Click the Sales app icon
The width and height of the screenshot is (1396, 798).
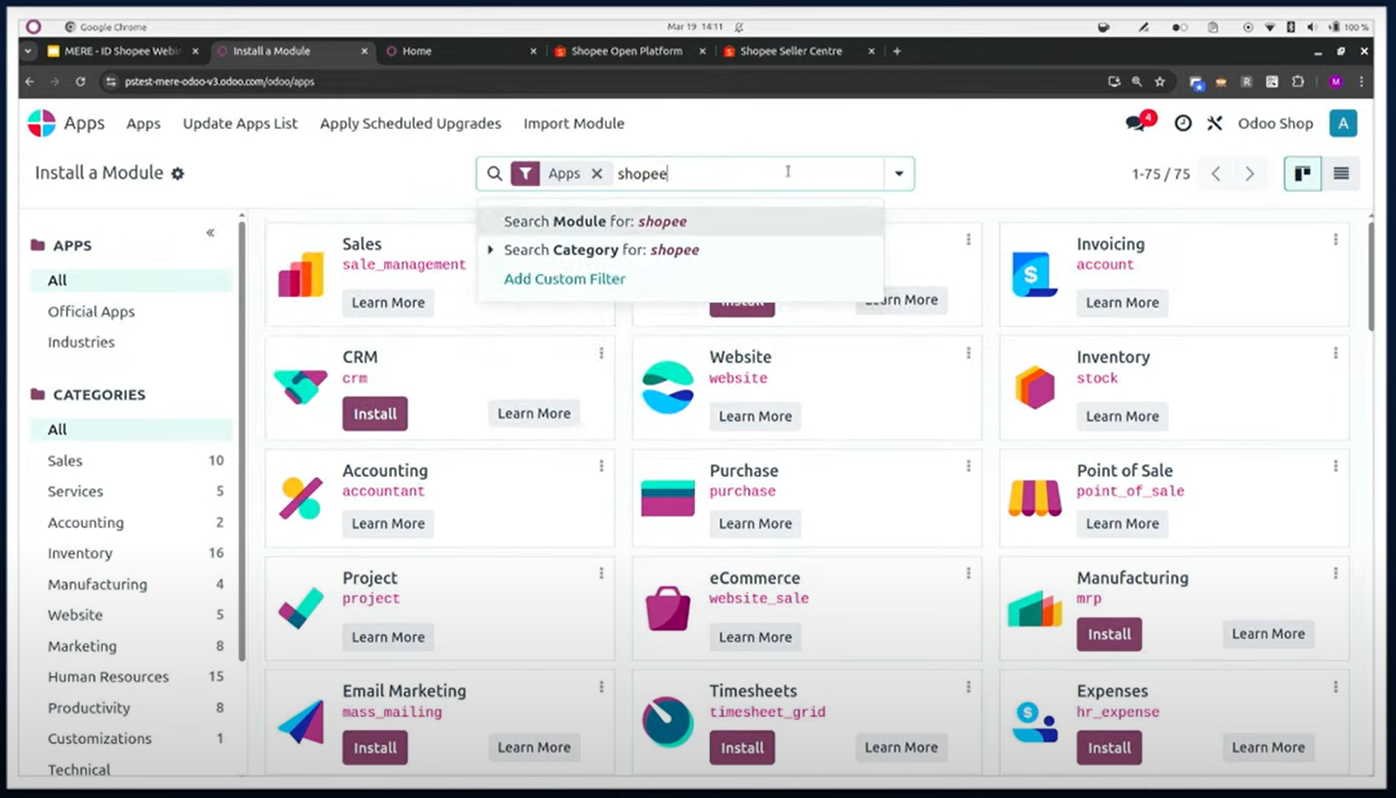point(301,274)
